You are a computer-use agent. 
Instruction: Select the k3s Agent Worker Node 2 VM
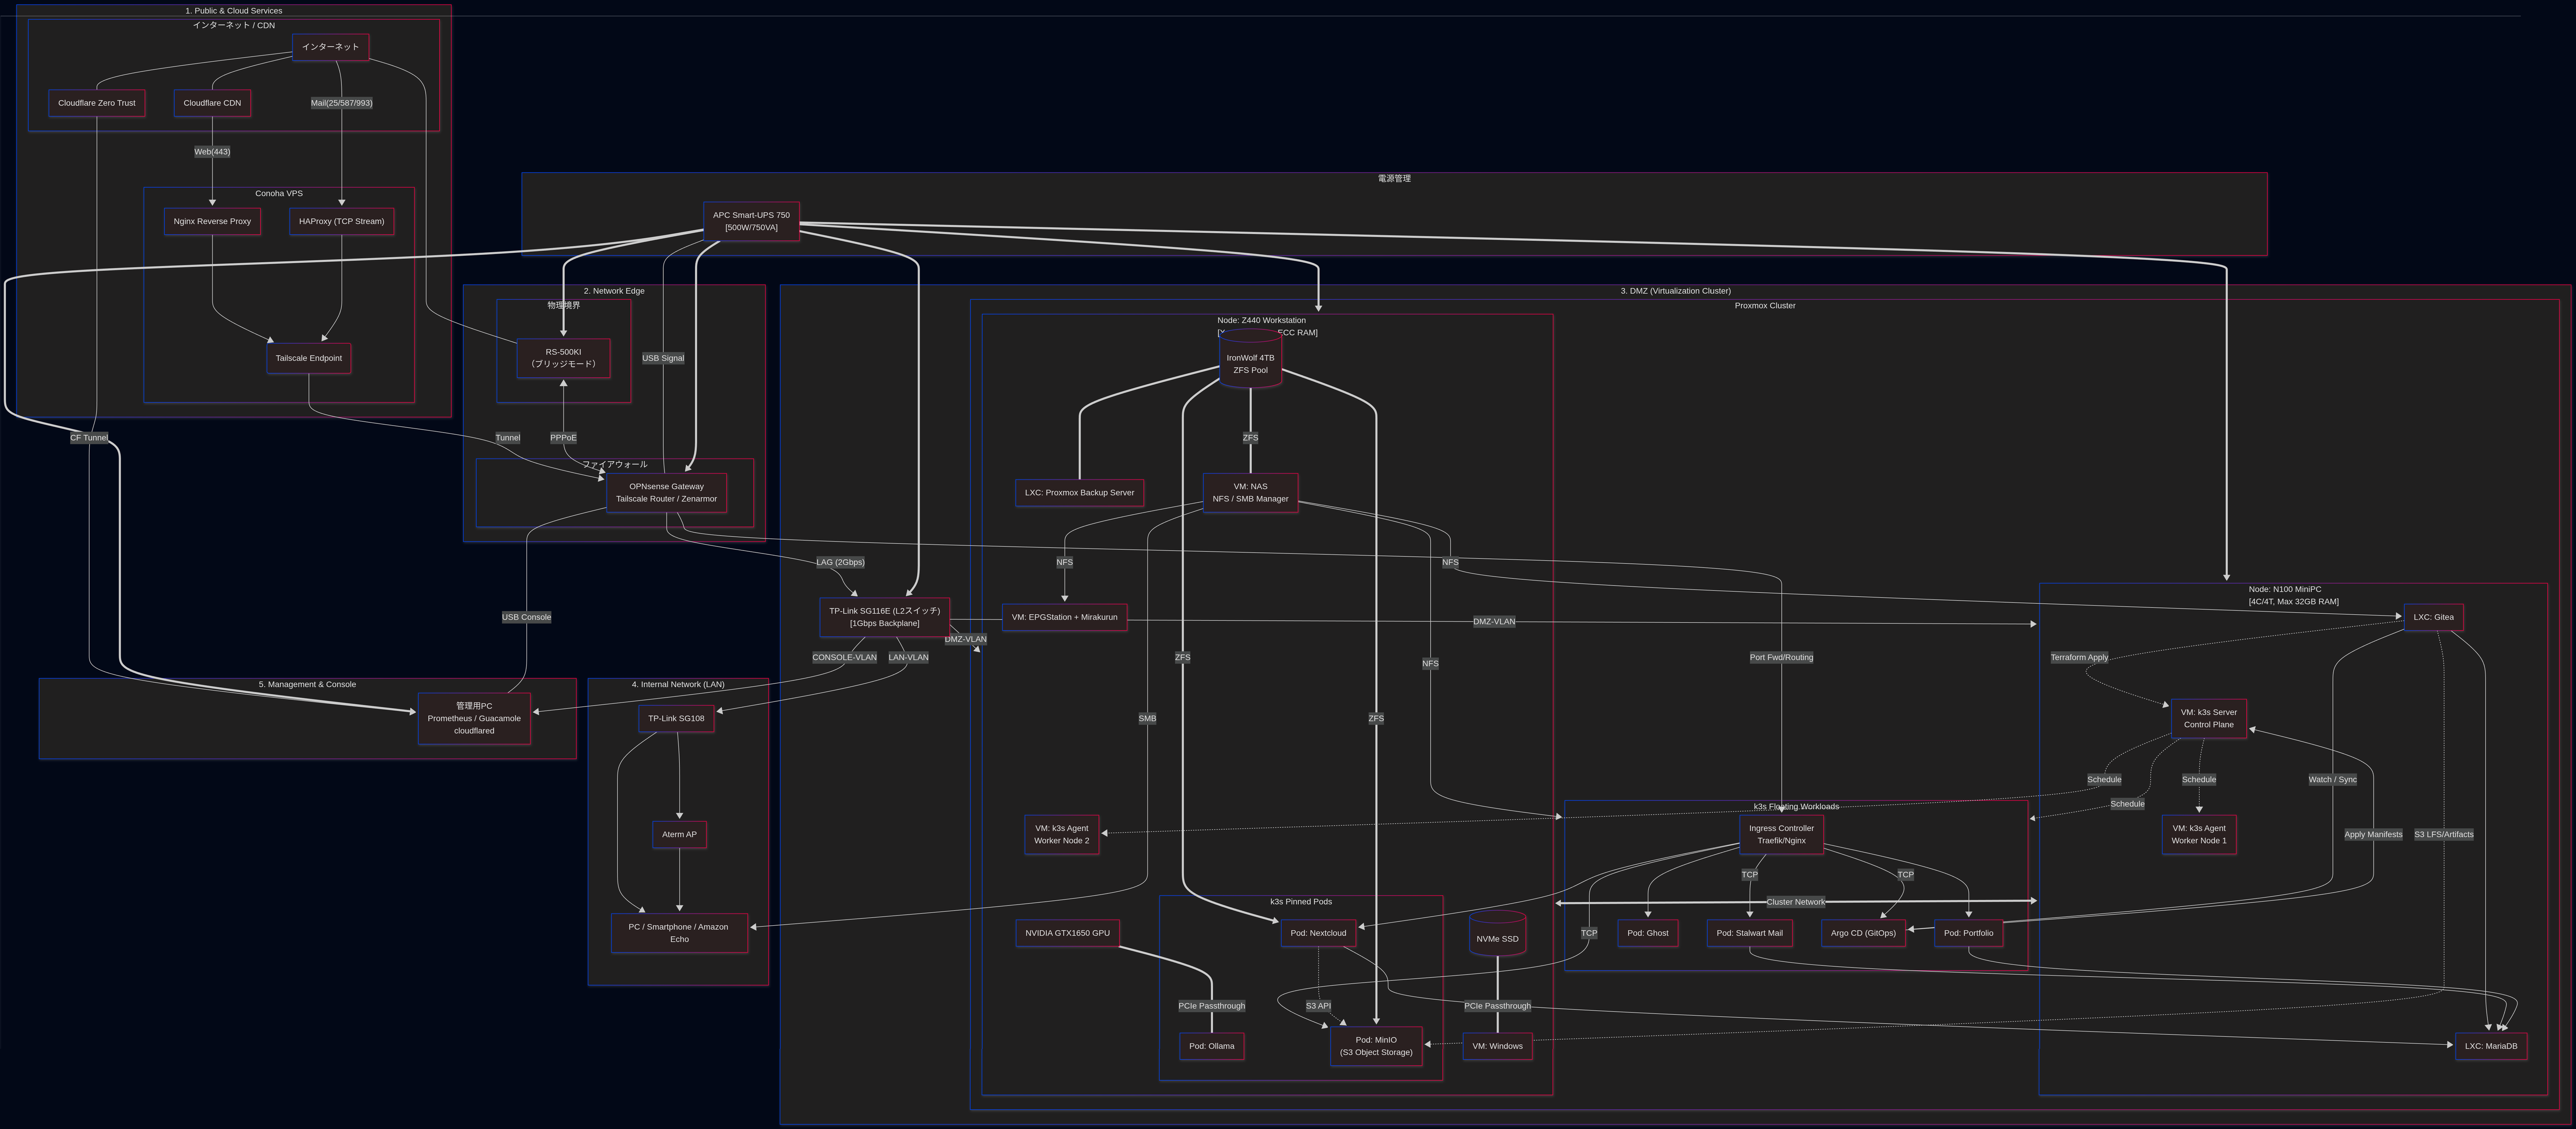coord(1062,835)
